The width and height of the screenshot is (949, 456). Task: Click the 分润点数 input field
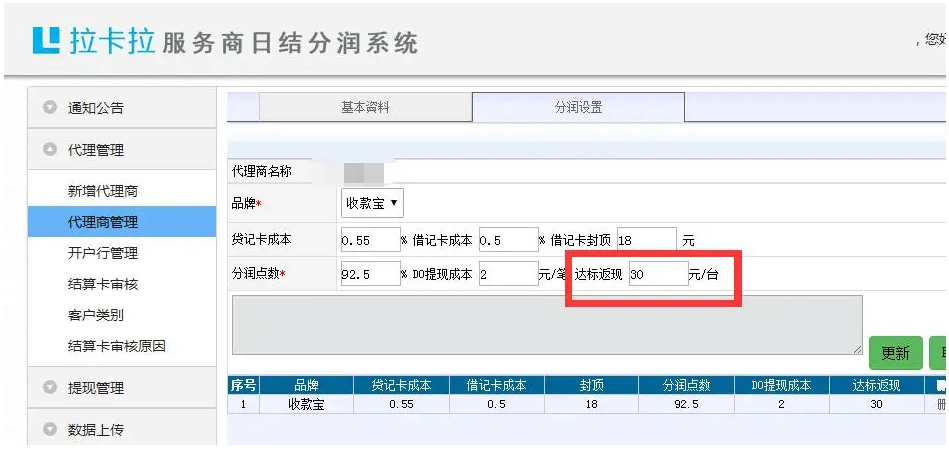(x=370, y=274)
